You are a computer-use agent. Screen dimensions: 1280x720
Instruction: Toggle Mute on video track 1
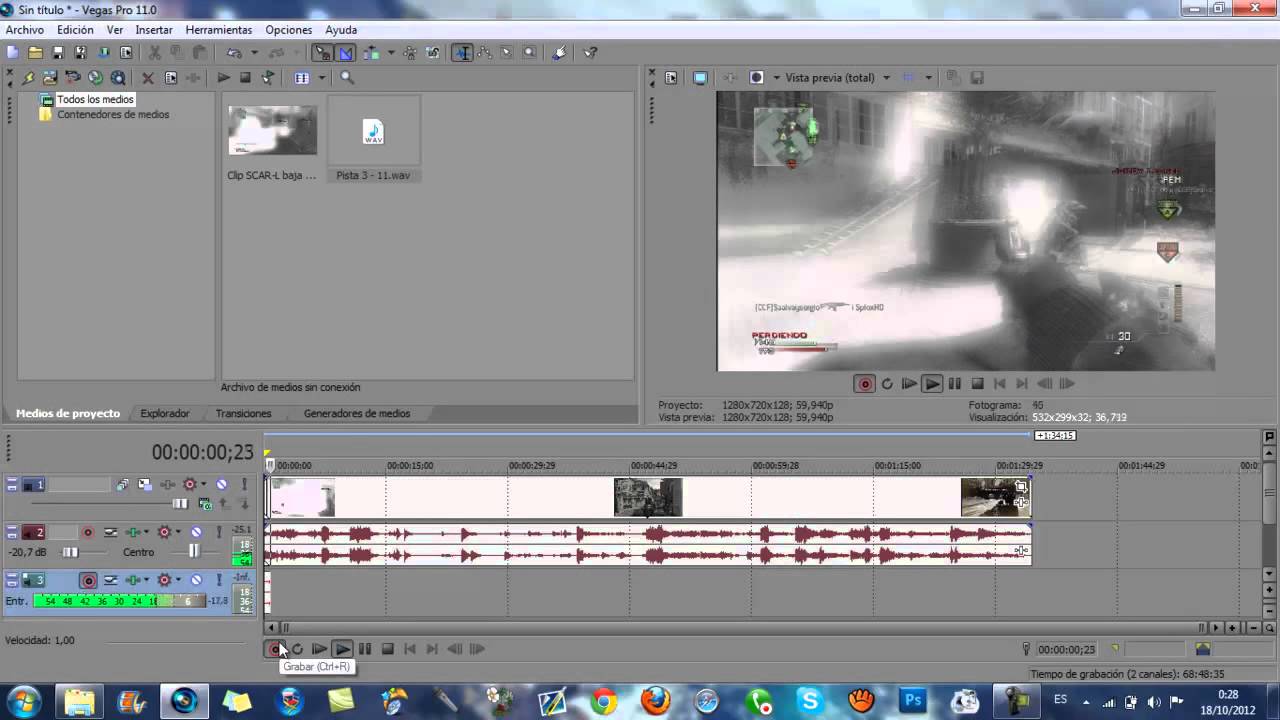point(221,484)
